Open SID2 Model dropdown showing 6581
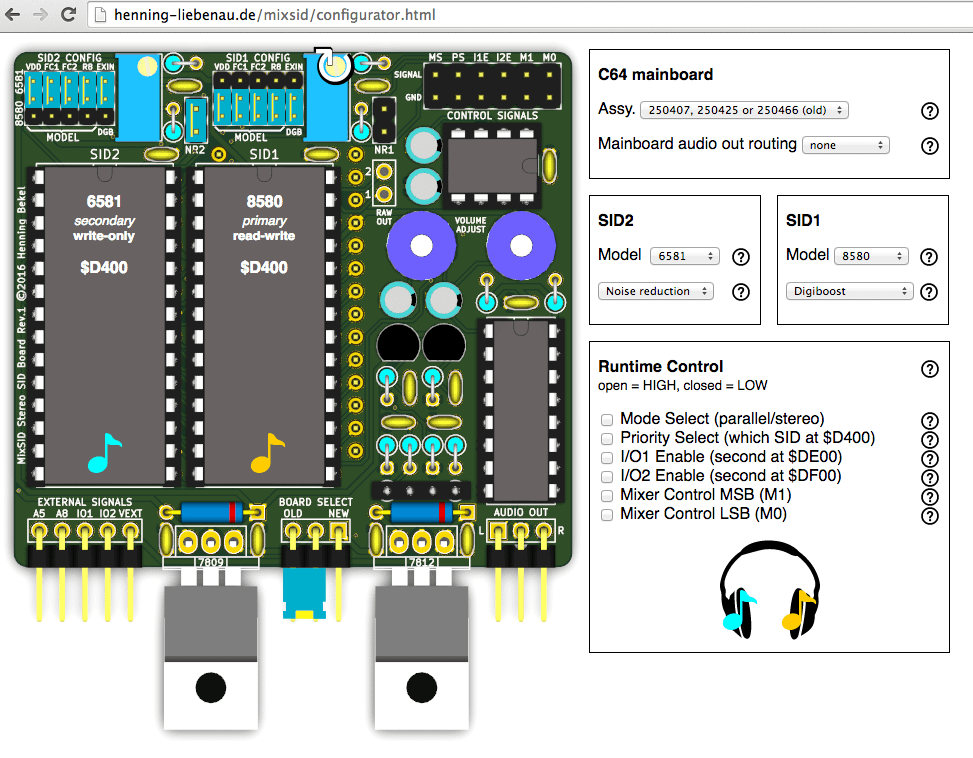The width and height of the screenshot is (973, 758). point(684,256)
